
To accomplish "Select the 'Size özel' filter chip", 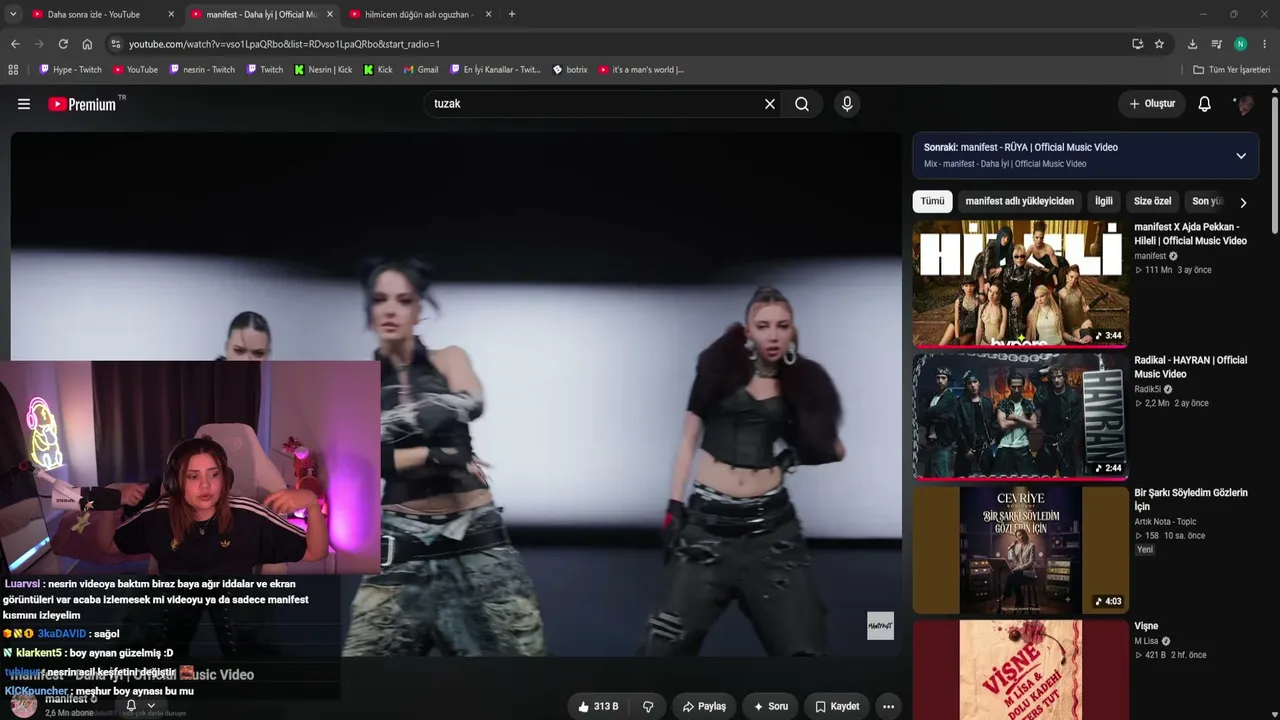I will (x=1152, y=201).
